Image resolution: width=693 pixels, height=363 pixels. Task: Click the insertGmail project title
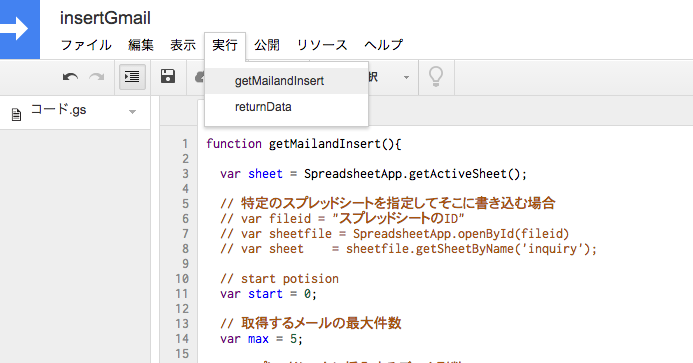105,18
